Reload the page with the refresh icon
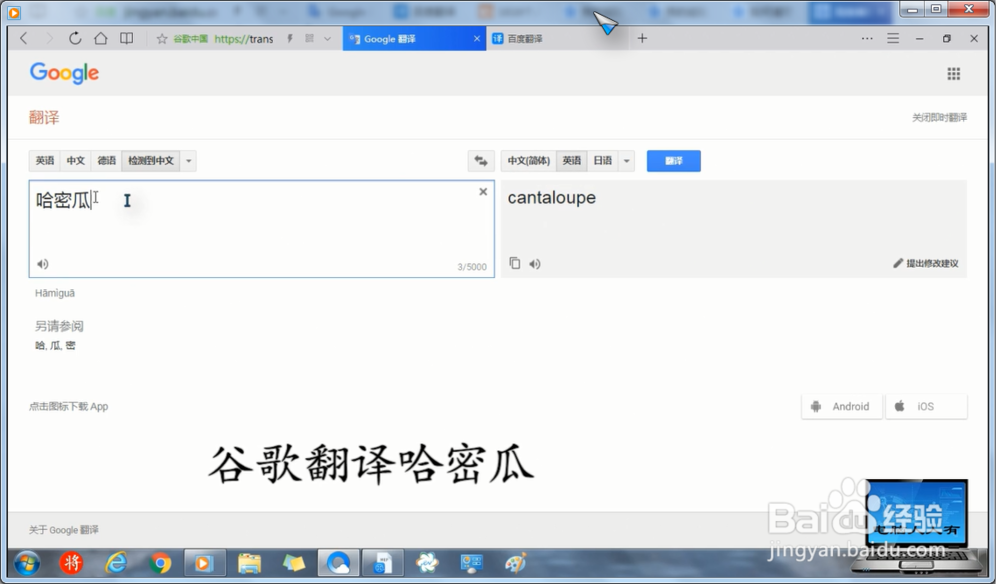This screenshot has height=584, width=1000. tap(75, 38)
